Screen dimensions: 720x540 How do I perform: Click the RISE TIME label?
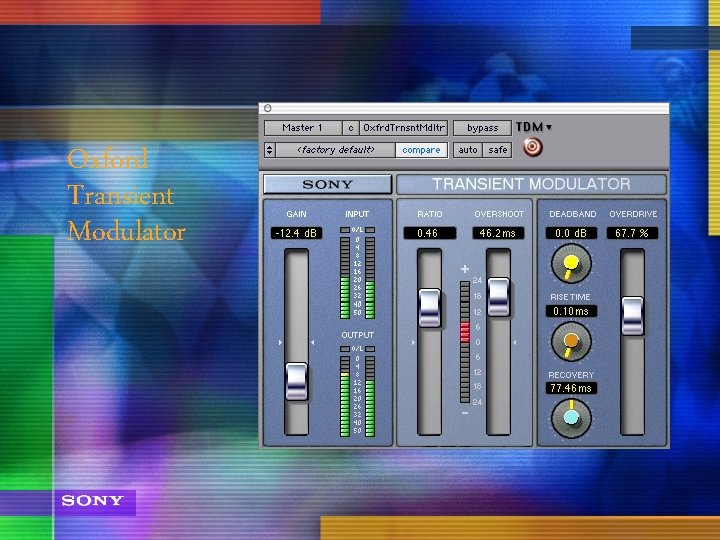pos(570,297)
